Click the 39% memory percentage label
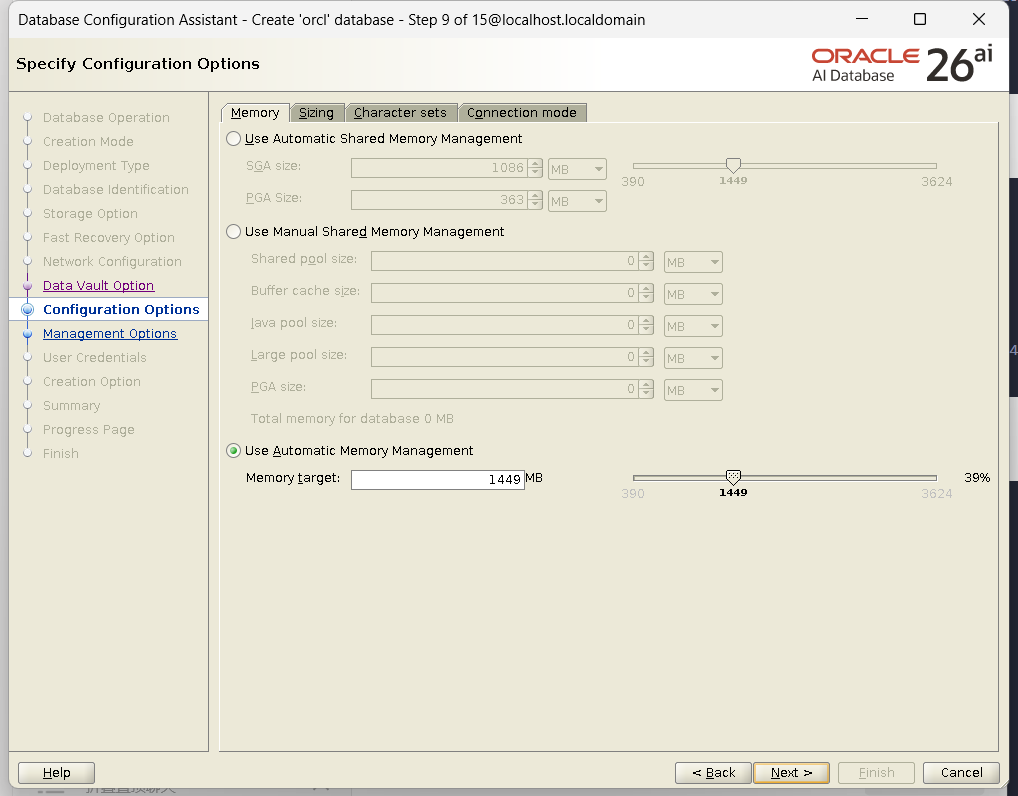The image size is (1018, 796). 977,478
